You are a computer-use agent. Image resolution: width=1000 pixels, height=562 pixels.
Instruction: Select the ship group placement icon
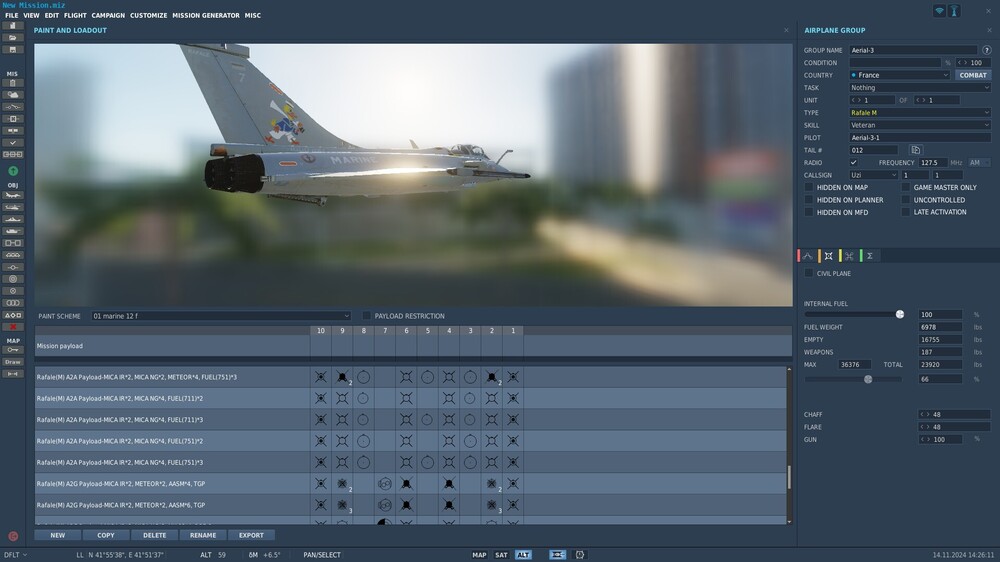pos(13,219)
